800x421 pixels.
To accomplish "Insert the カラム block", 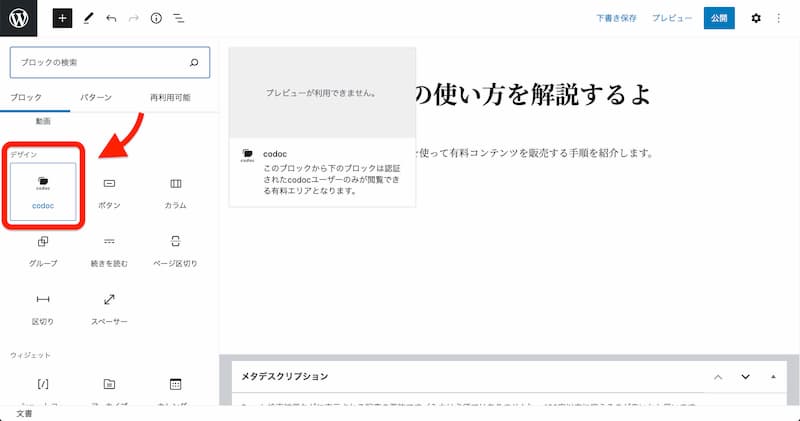I will click(176, 192).
